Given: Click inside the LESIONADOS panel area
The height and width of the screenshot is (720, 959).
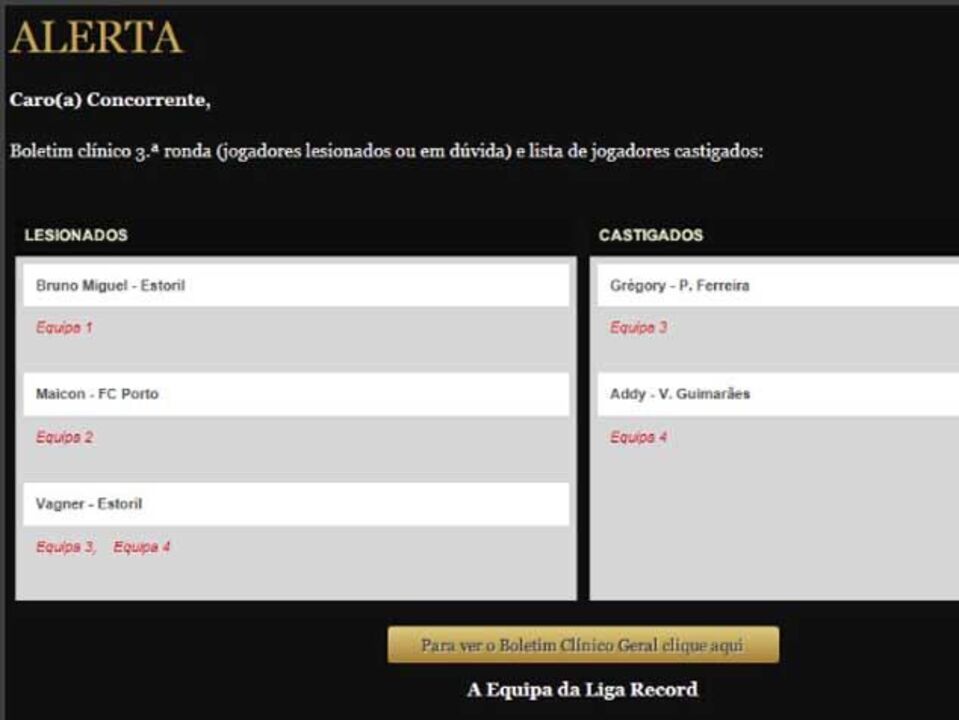Looking at the screenshot, I should pyautogui.click(x=295, y=580).
